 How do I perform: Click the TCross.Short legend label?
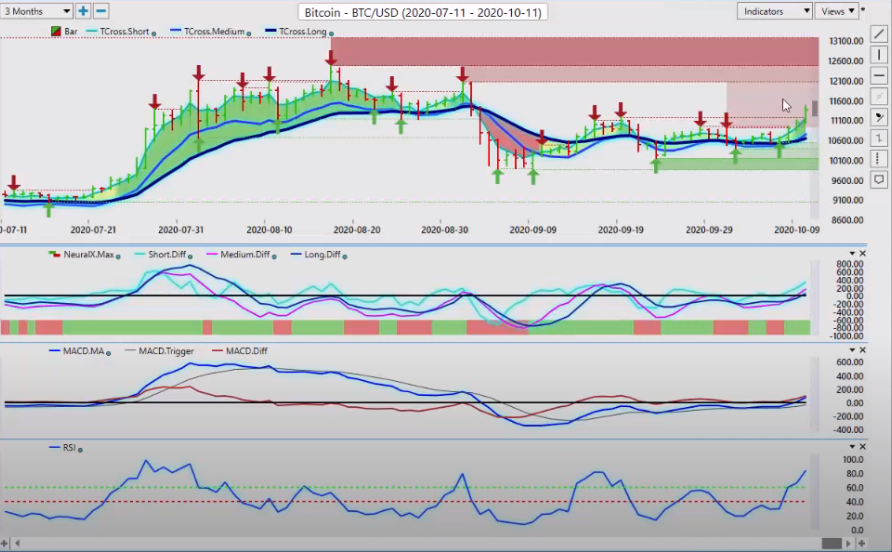pos(124,31)
